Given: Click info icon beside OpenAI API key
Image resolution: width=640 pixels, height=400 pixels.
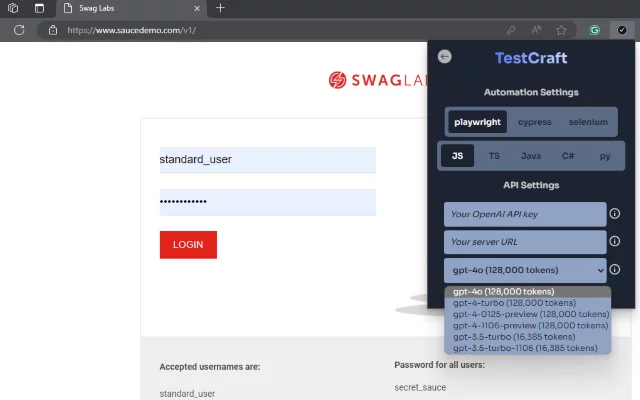Looking at the screenshot, I should click(x=615, y=214).
